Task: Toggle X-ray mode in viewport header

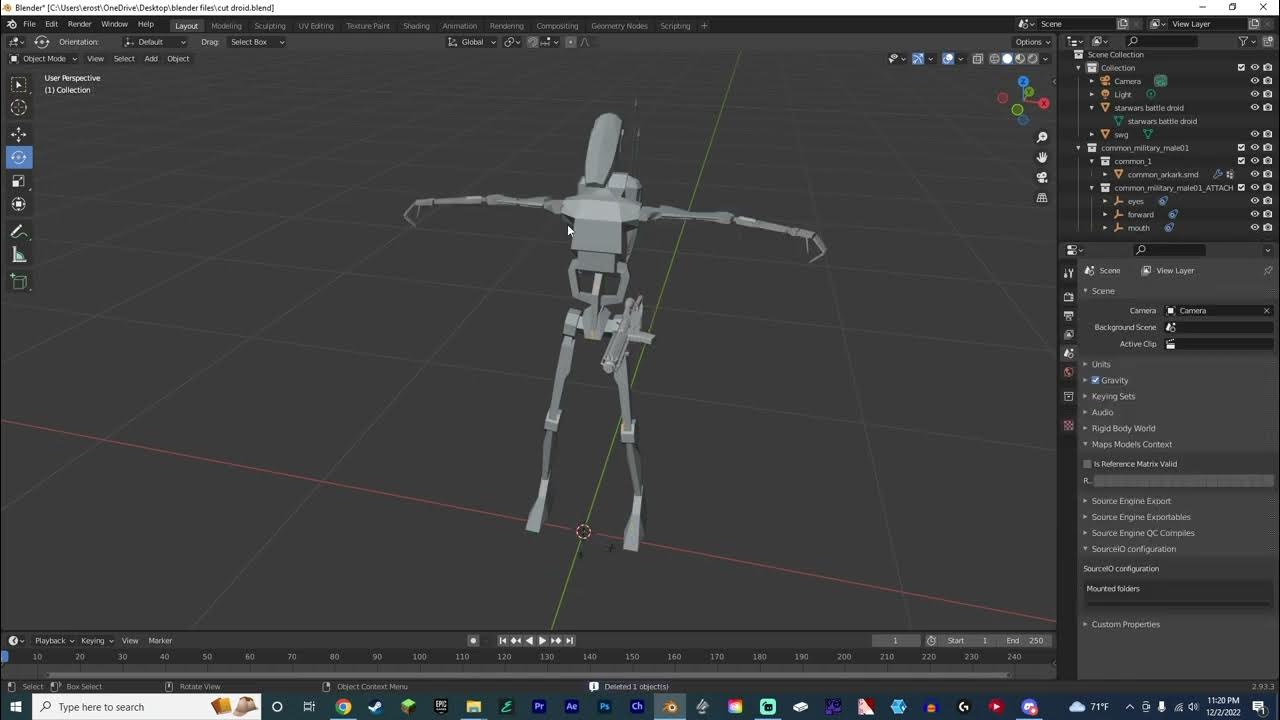Action: pos(978,58)
